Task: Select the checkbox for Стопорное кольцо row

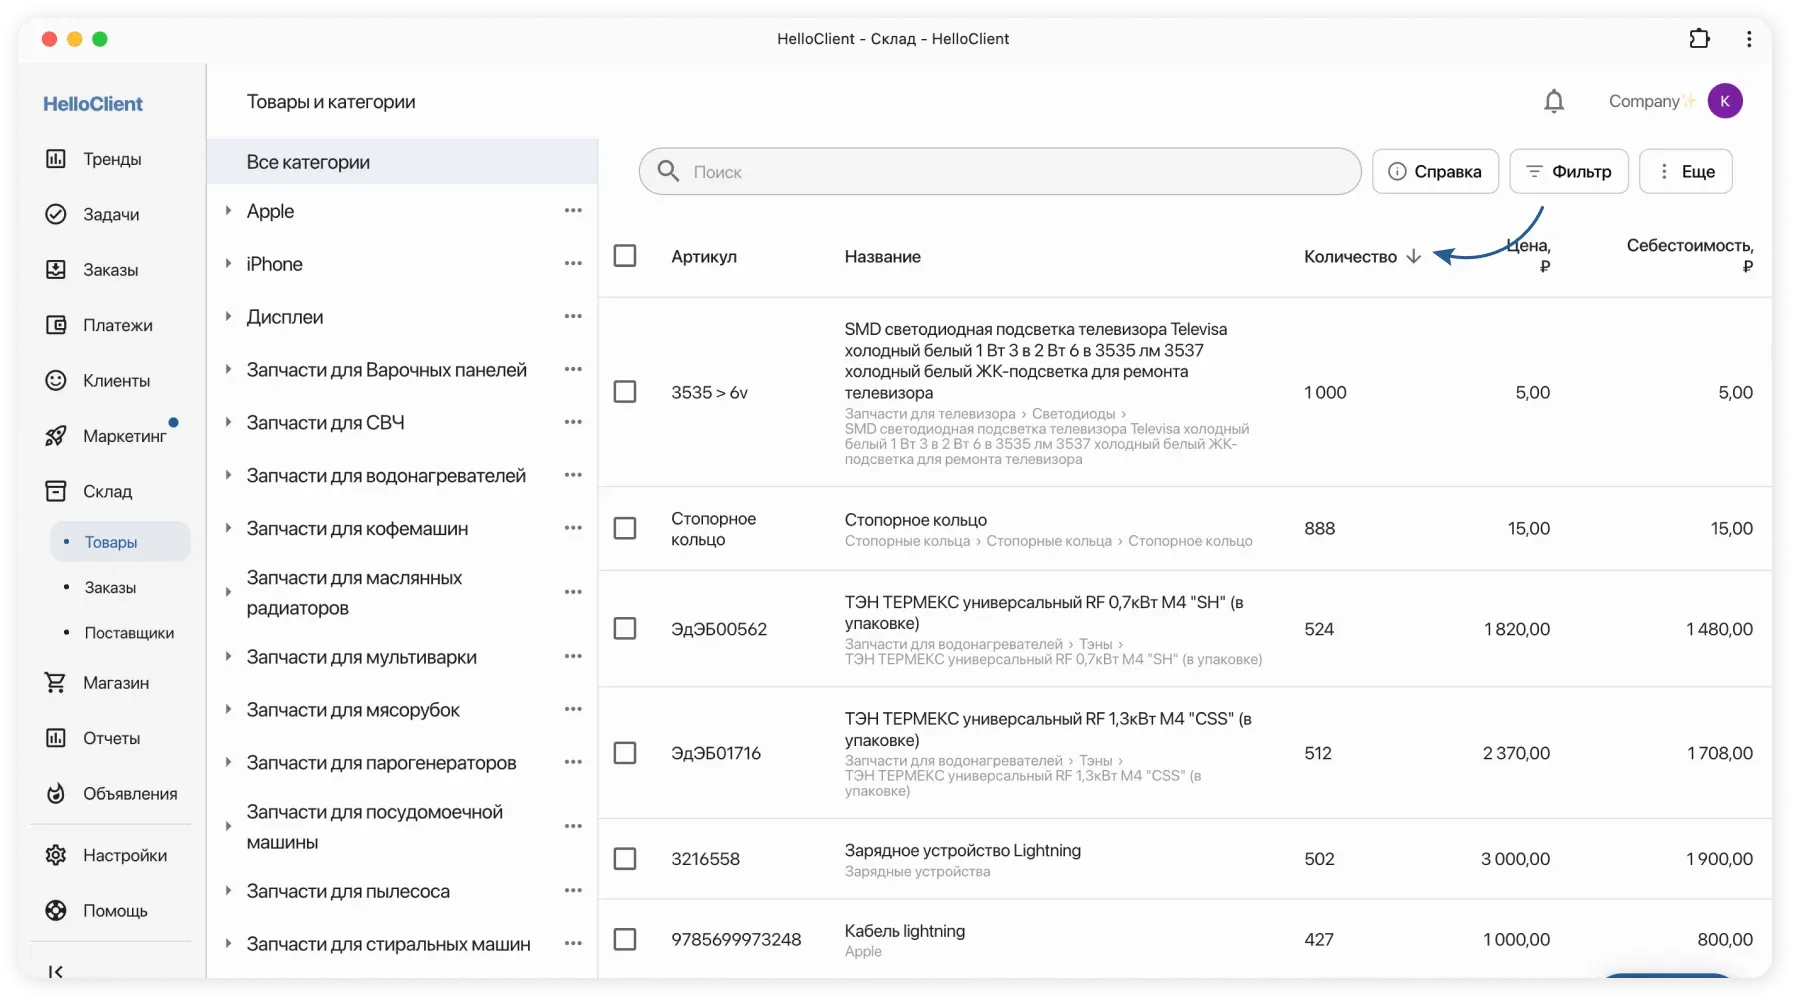Action: coord(625,528)
